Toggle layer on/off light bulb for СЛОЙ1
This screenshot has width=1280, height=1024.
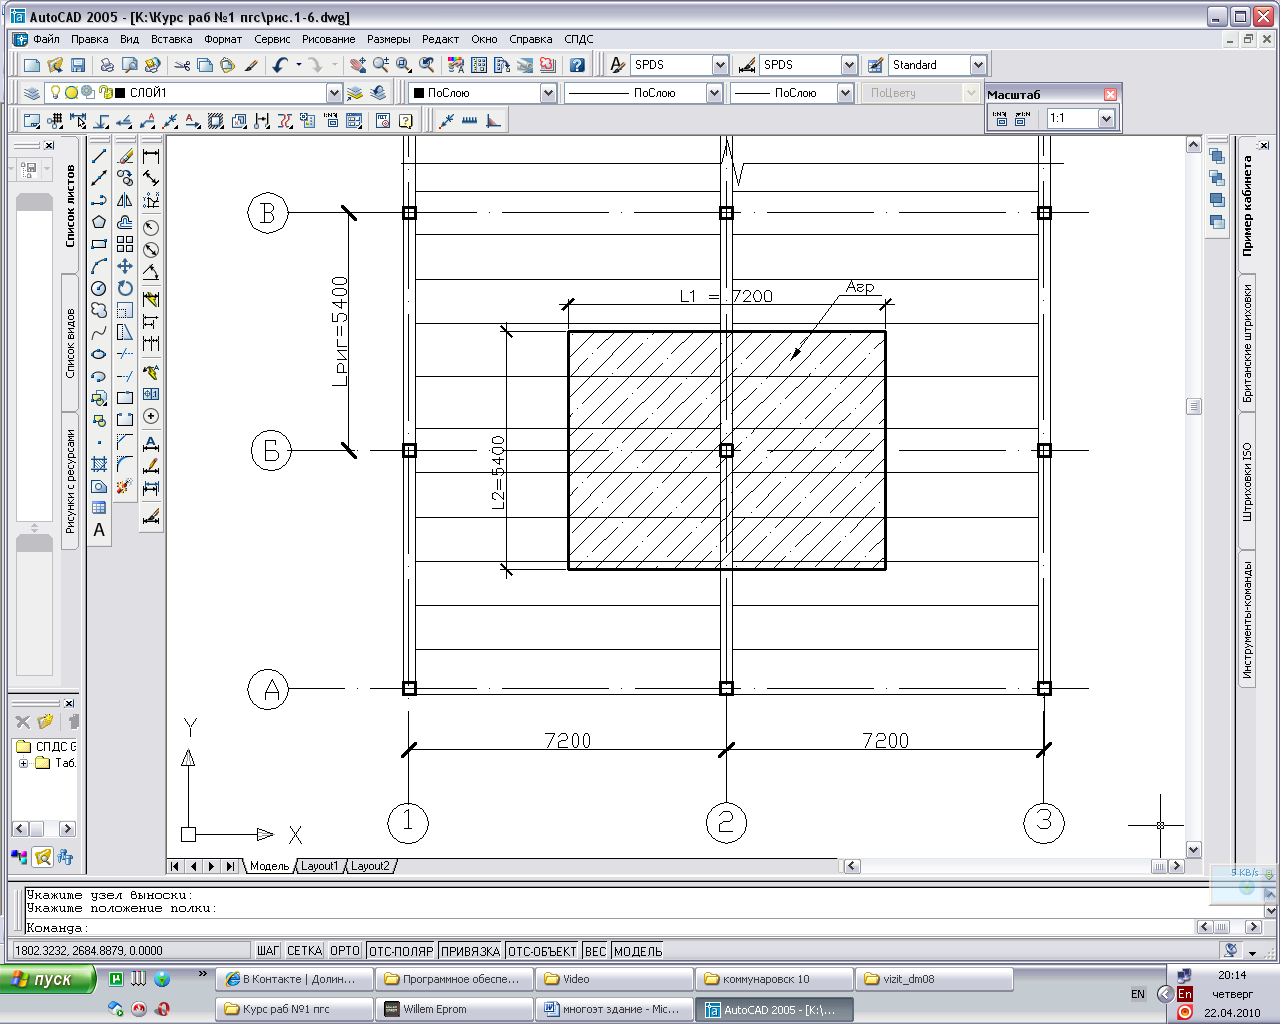[56, 93]
